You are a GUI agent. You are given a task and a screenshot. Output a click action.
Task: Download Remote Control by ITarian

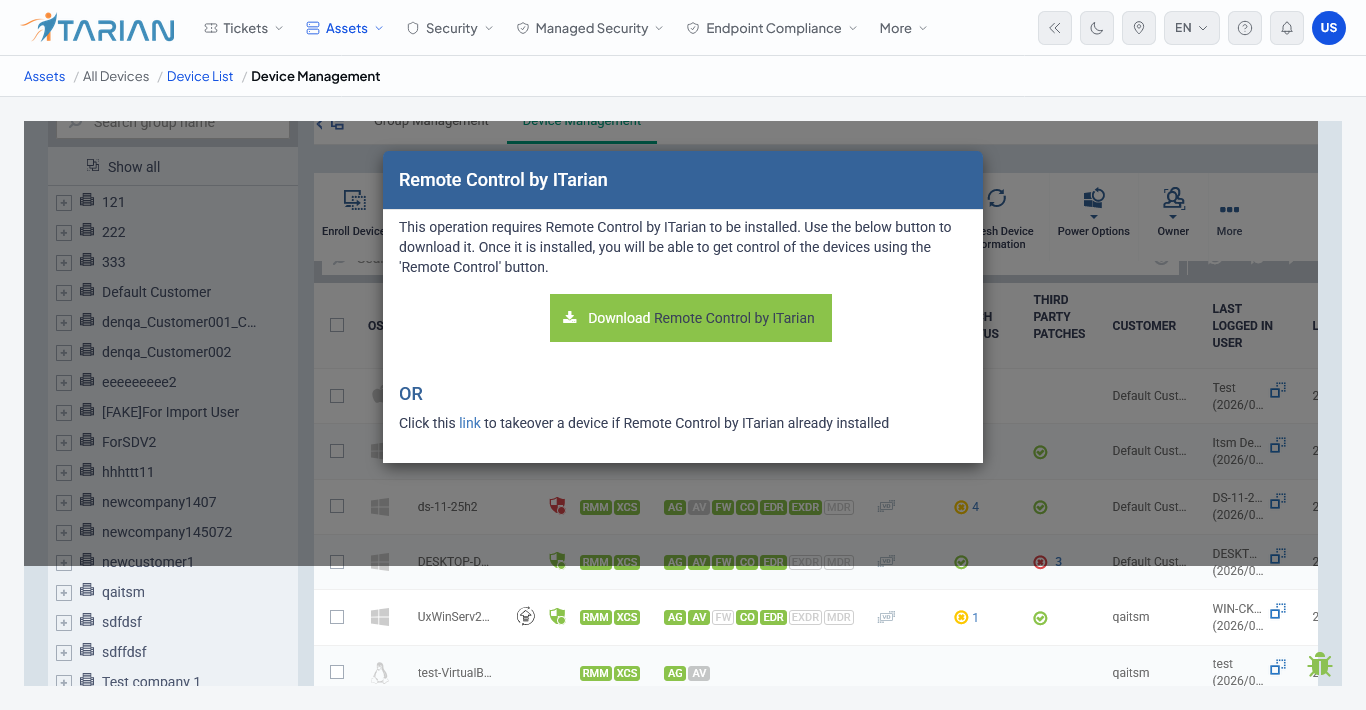click(x=691, y=318)
